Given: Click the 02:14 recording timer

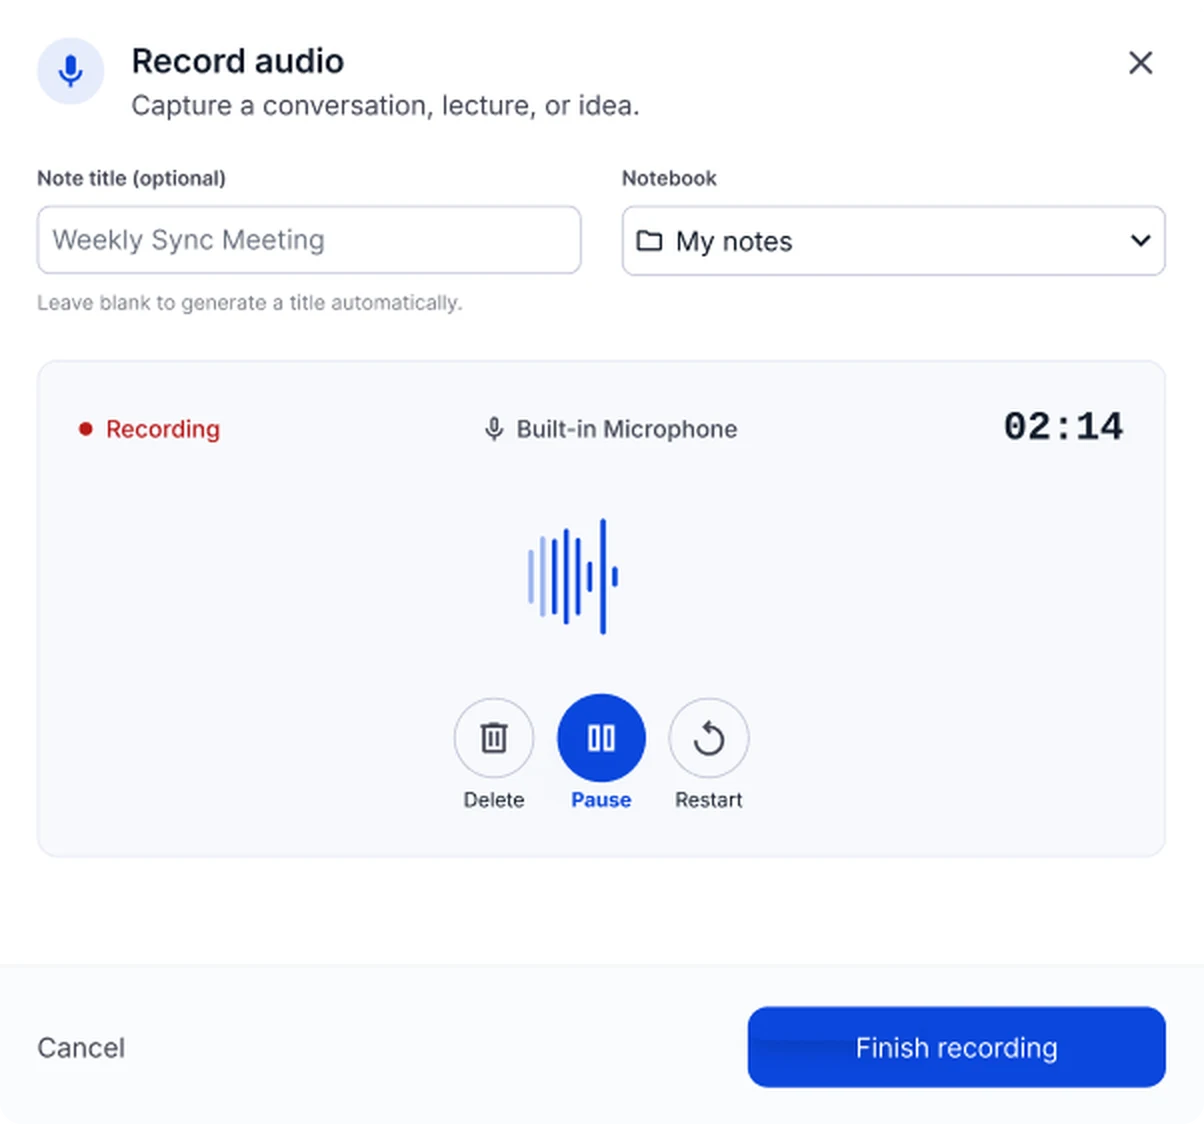Looking at the screenshot, I should (1063, 427).
